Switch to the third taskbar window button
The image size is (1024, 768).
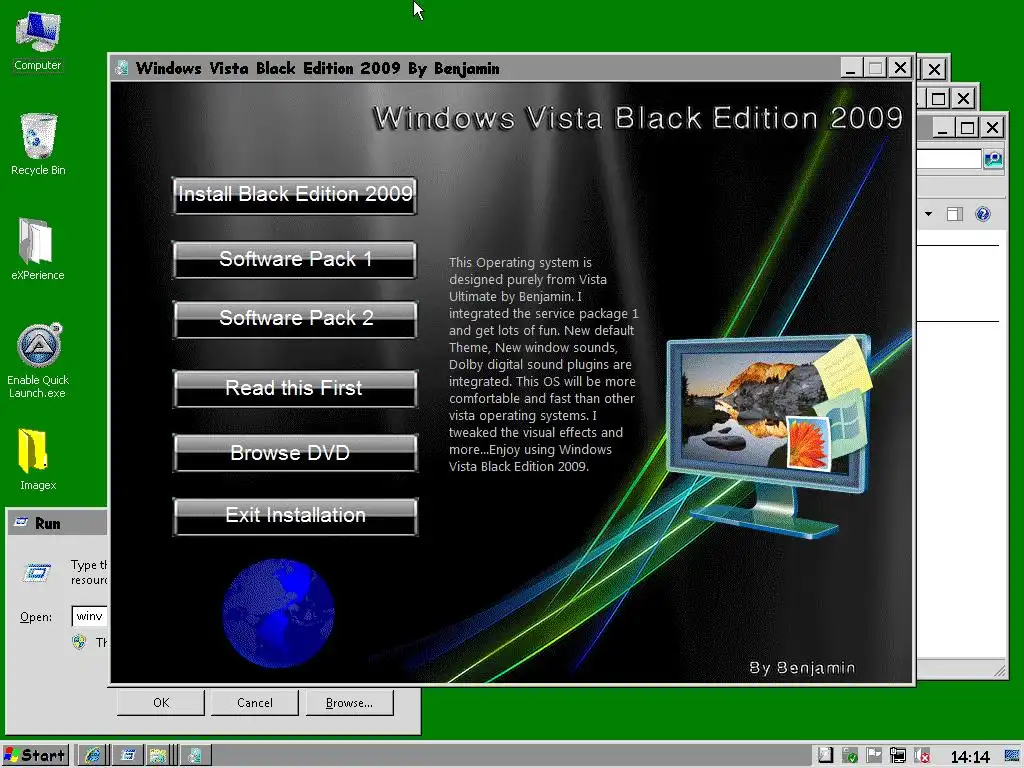click(x=158, y=756)
